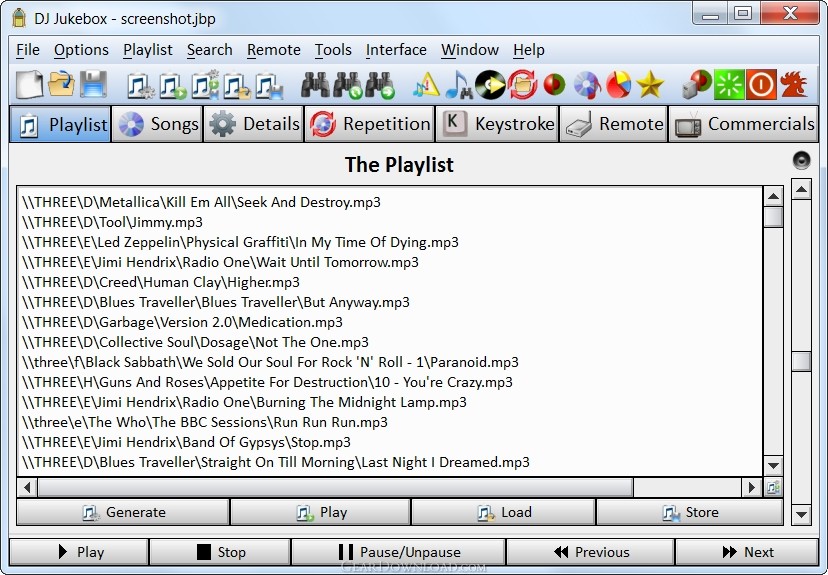This screenshot has width=828, height=575.
Task: Click the pie chart toolbar icon
Action: point(618,85)
